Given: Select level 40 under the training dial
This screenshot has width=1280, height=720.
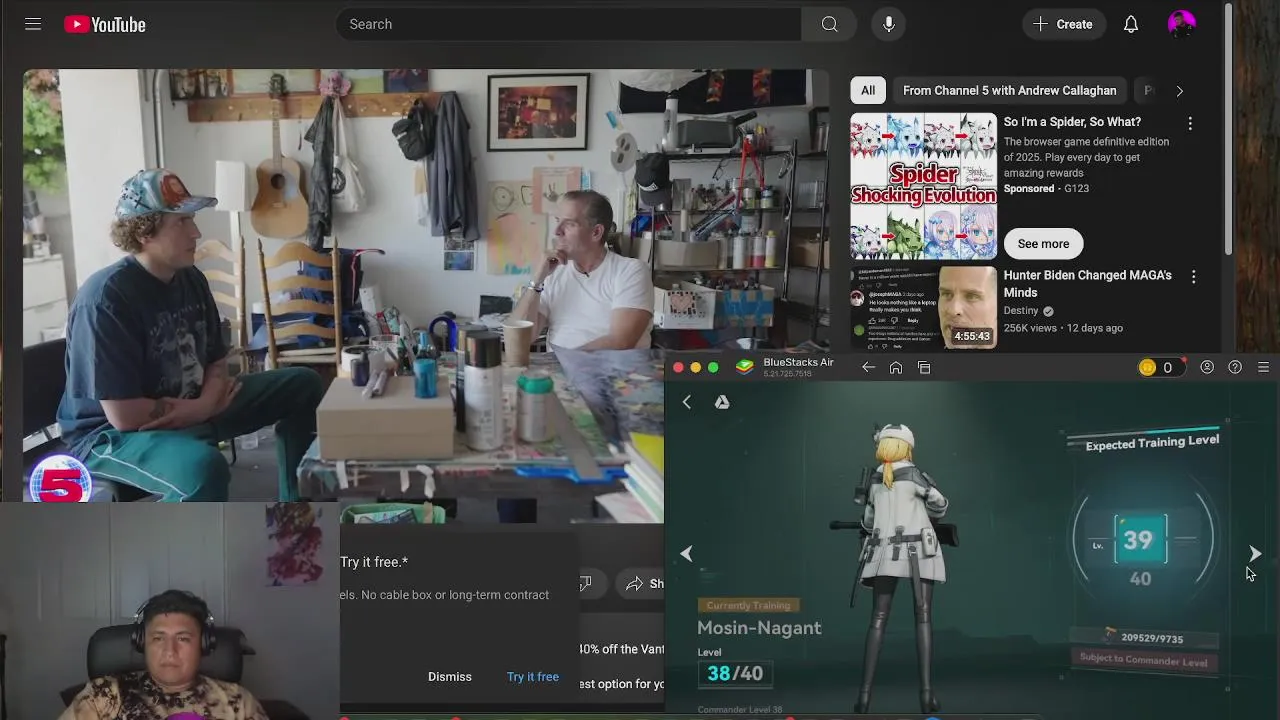Looking at the screenshot, I should click(1140, 579).
